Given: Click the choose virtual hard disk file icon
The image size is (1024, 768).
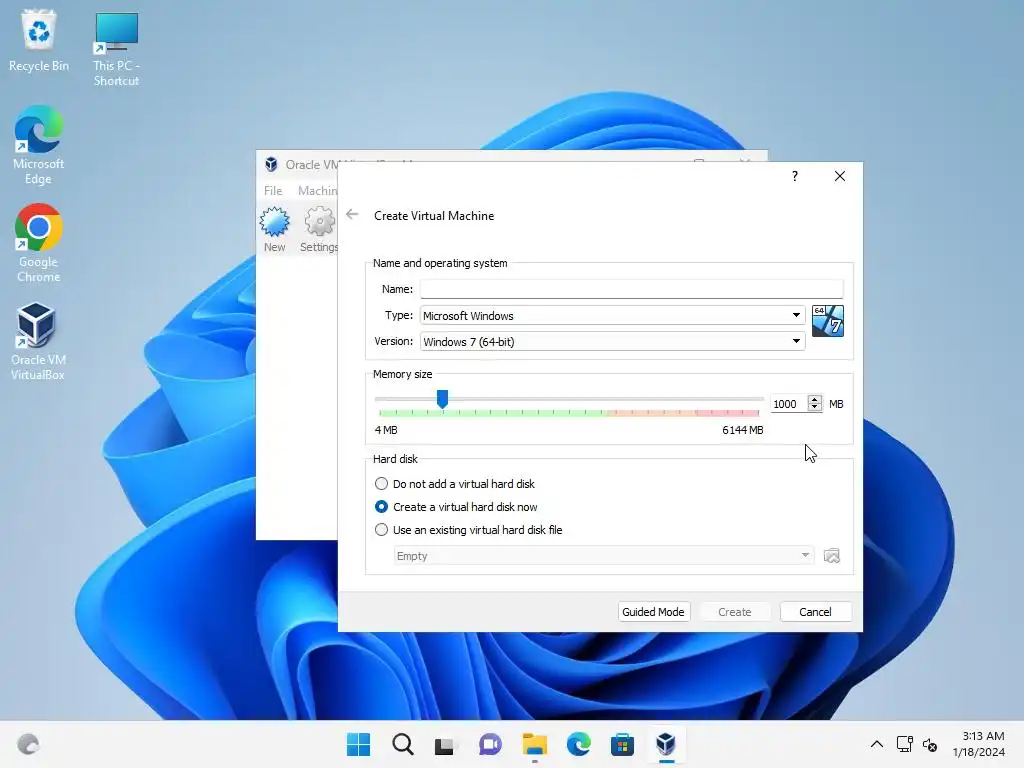Looking at the screenshot, I should (x=831, y=556).
